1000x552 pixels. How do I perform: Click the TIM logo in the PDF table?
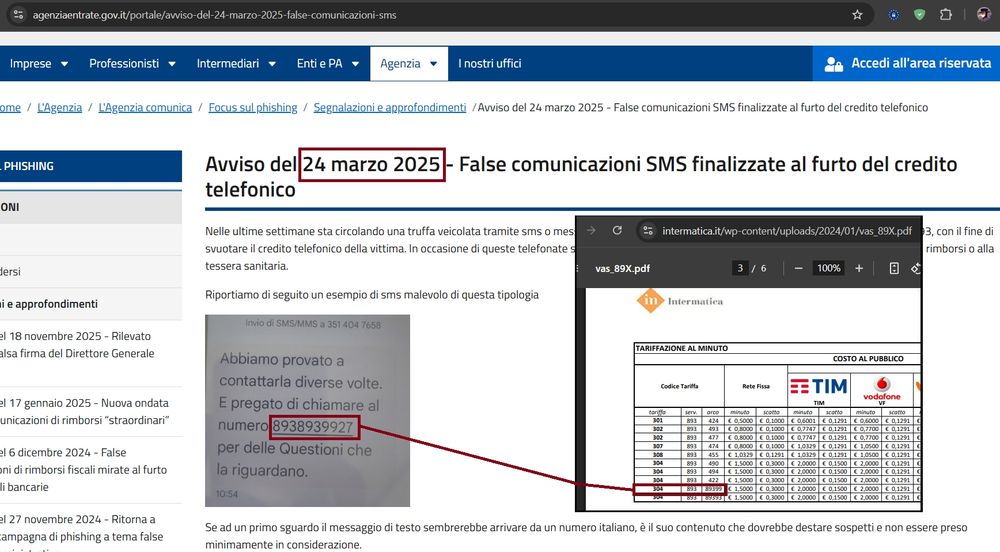pos(819,386)
